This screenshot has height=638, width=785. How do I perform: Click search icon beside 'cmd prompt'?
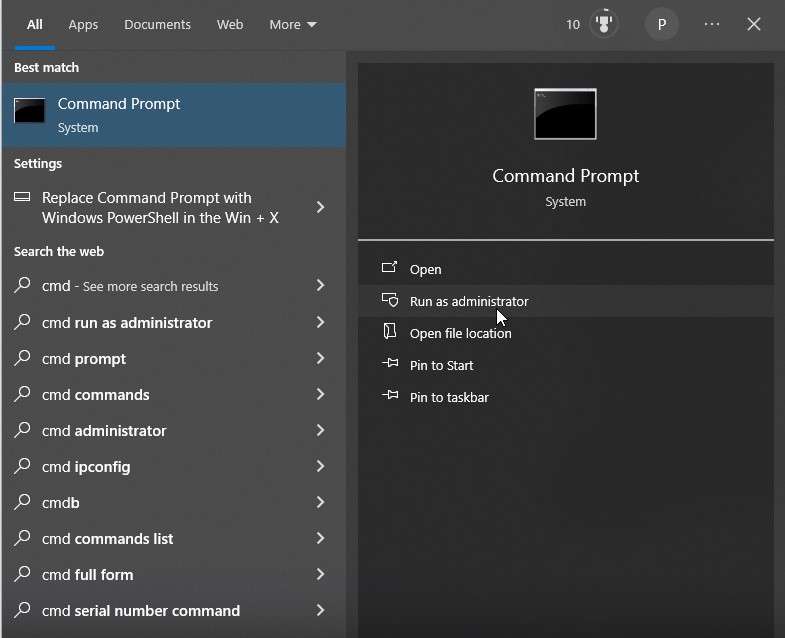click(x=22, y=358)
